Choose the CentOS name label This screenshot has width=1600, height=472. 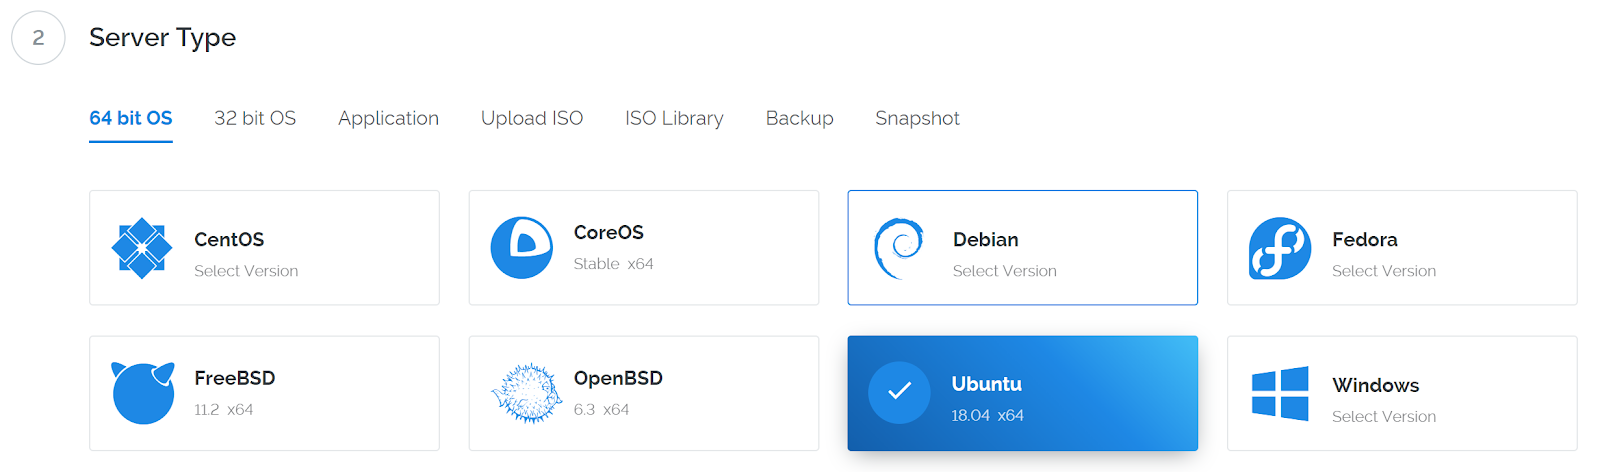[x=229, y=240]
